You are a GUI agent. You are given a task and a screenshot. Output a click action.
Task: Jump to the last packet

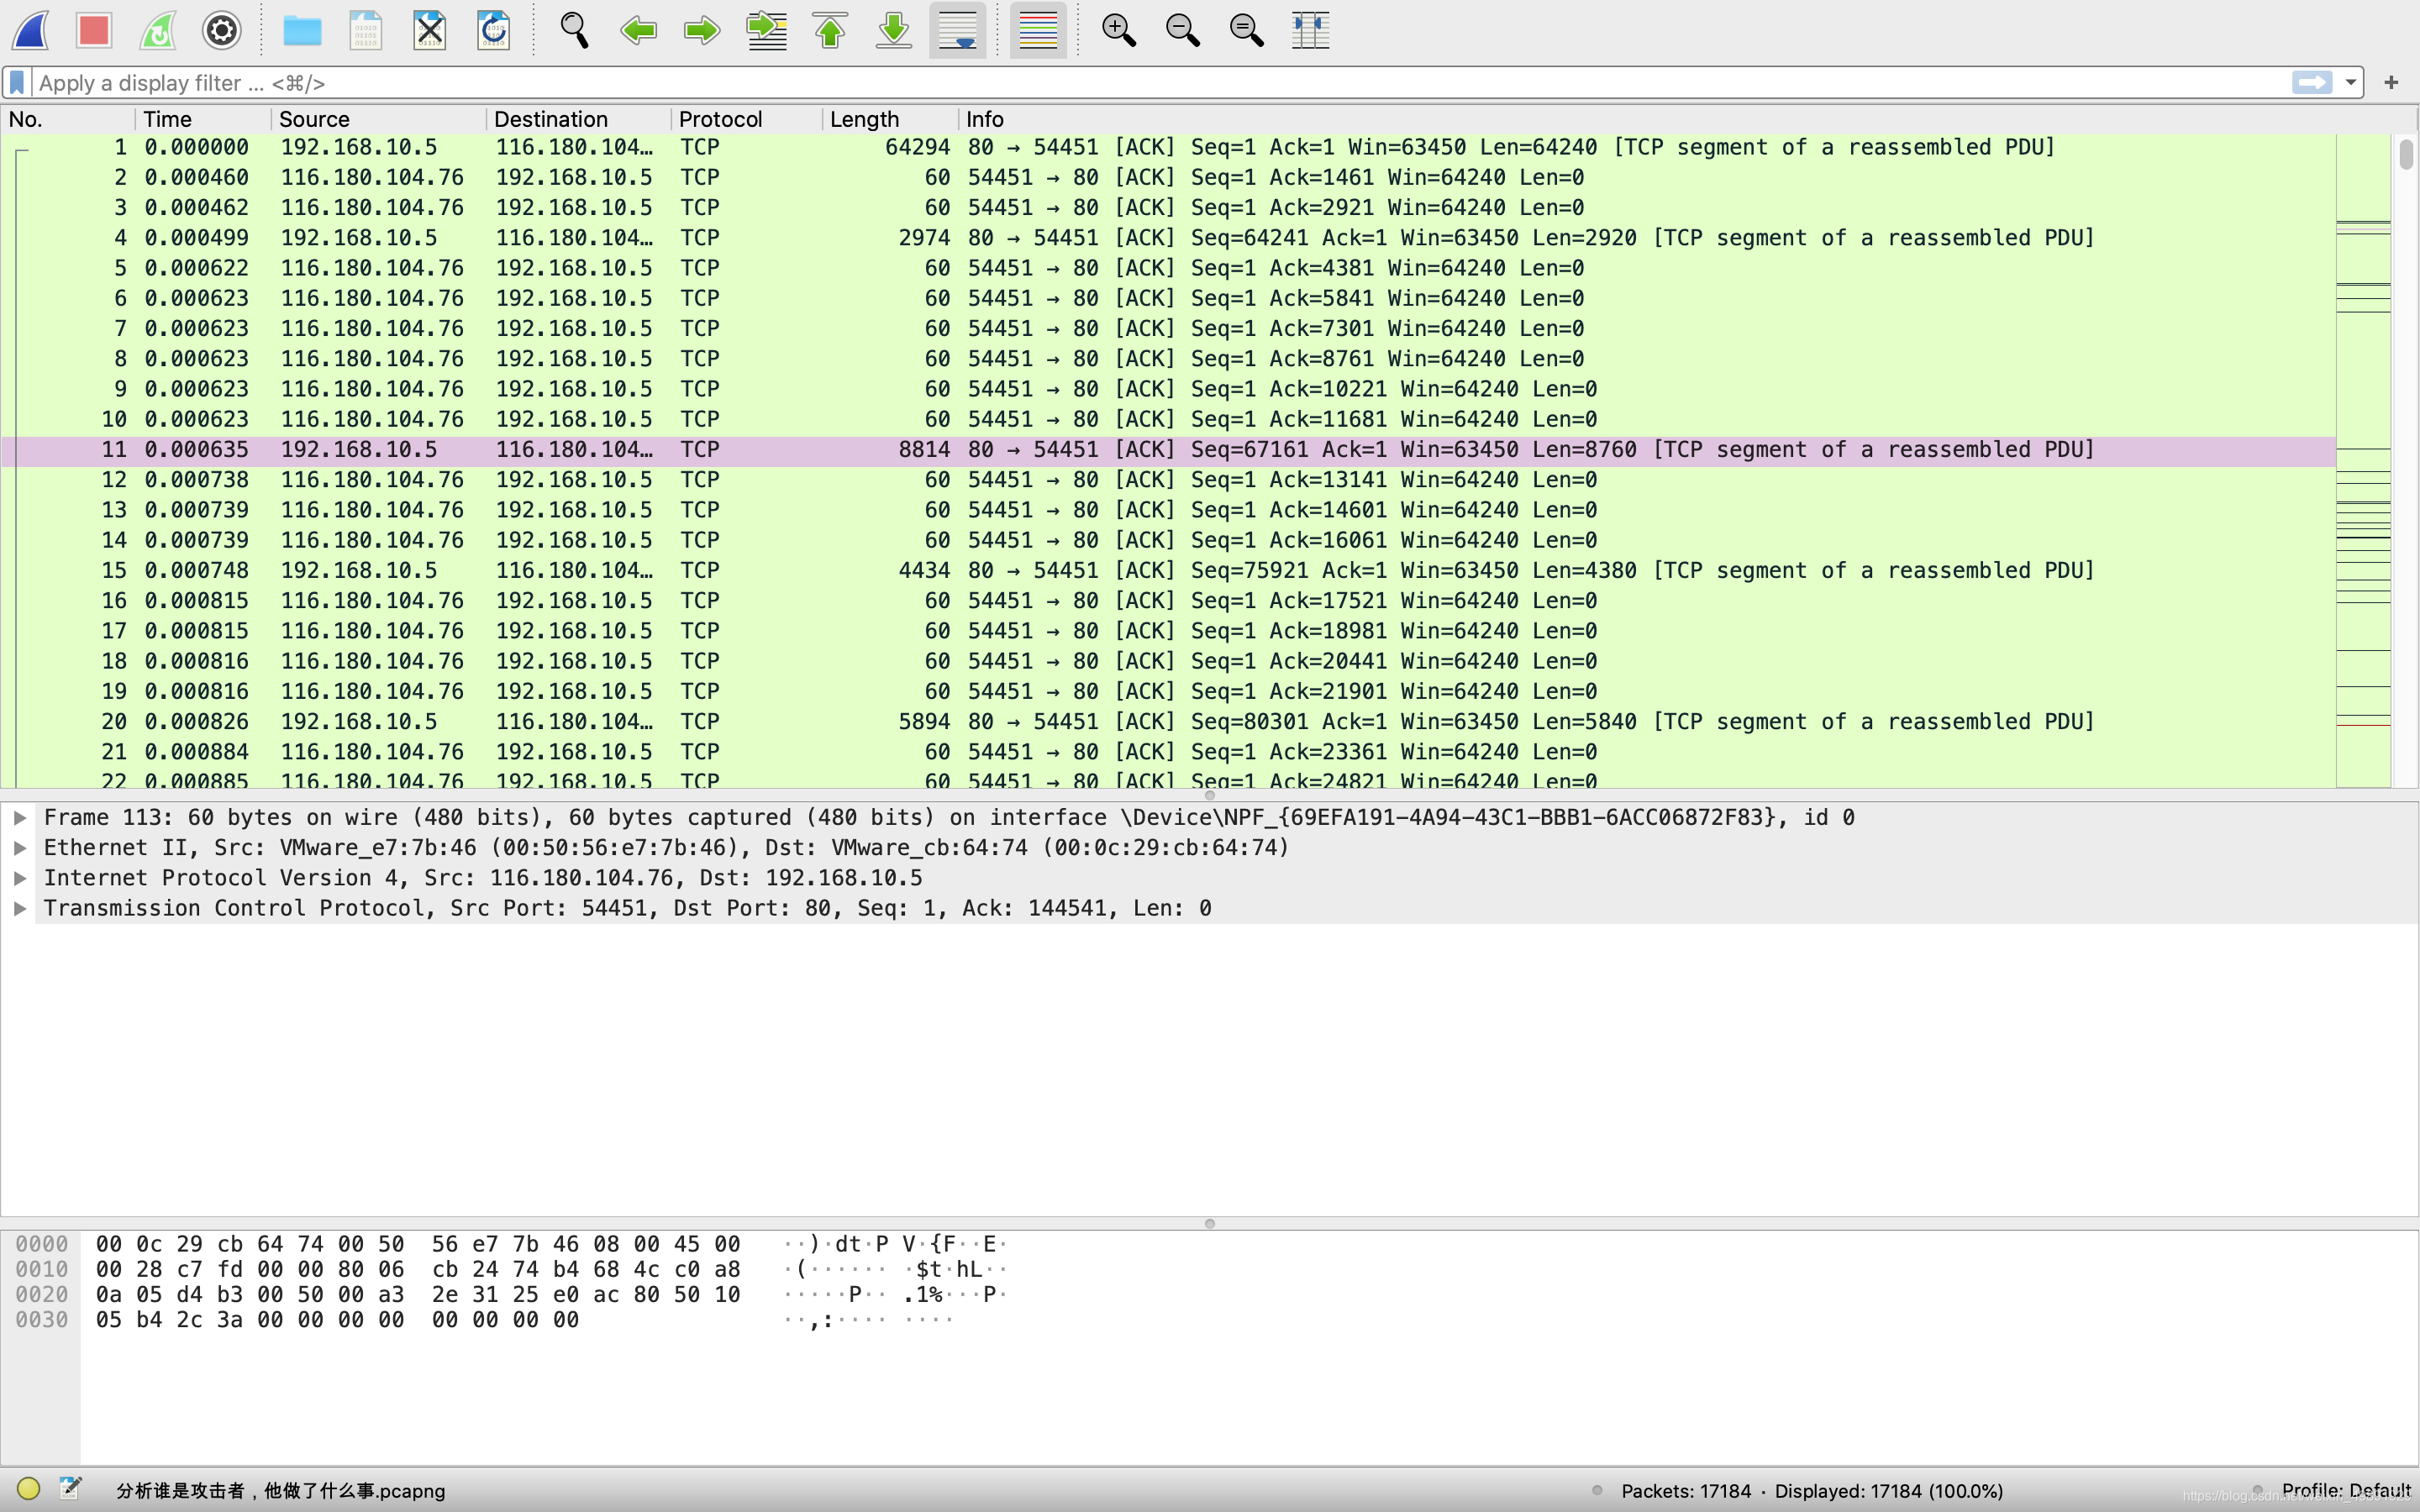coord(894,30)
